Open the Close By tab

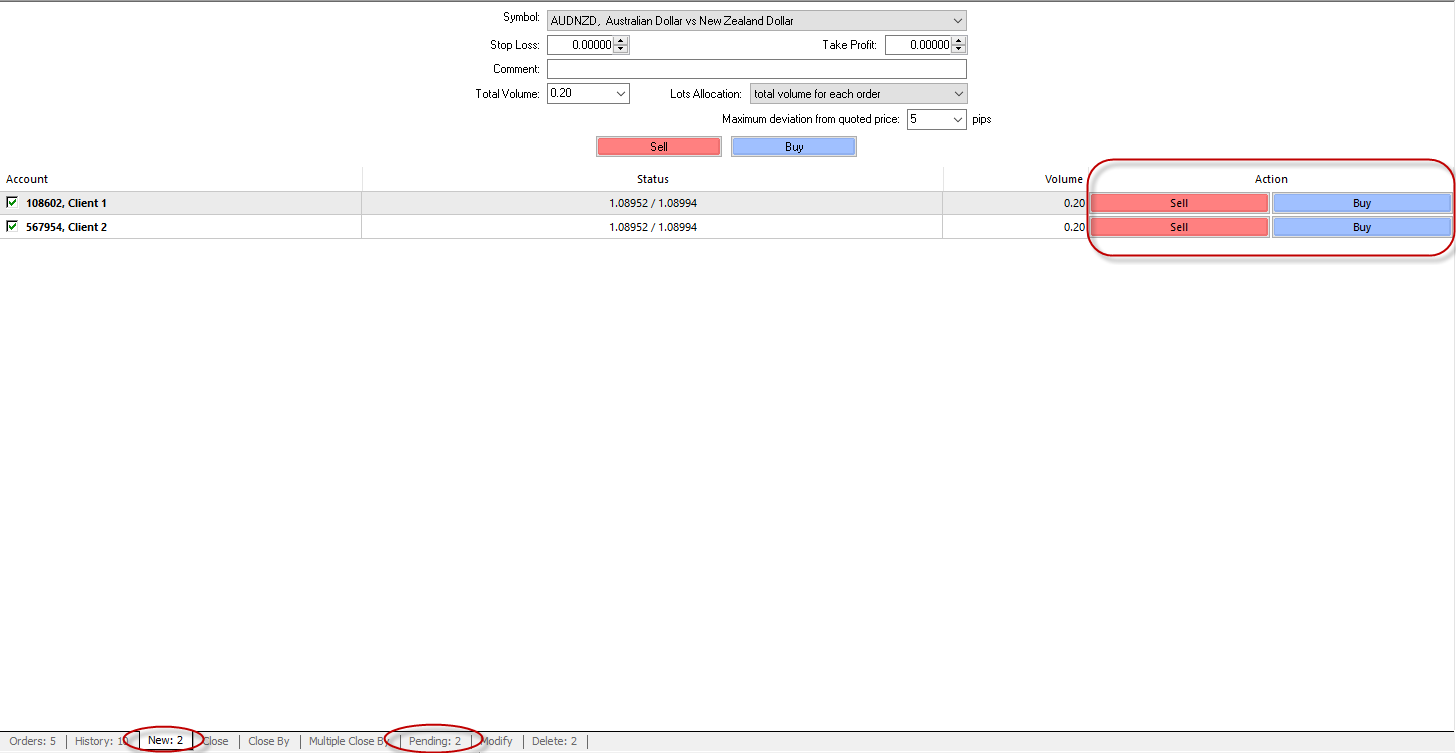pos(268,741)
